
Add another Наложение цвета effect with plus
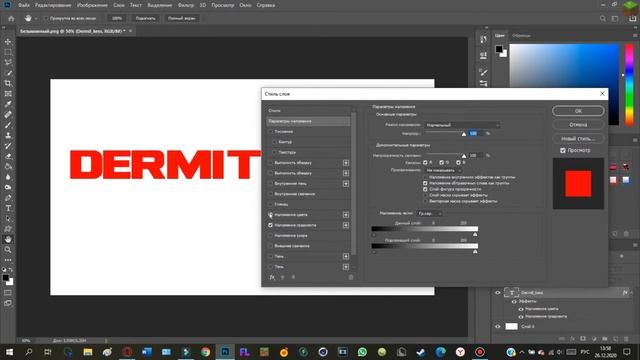click(x=346, y=215)
